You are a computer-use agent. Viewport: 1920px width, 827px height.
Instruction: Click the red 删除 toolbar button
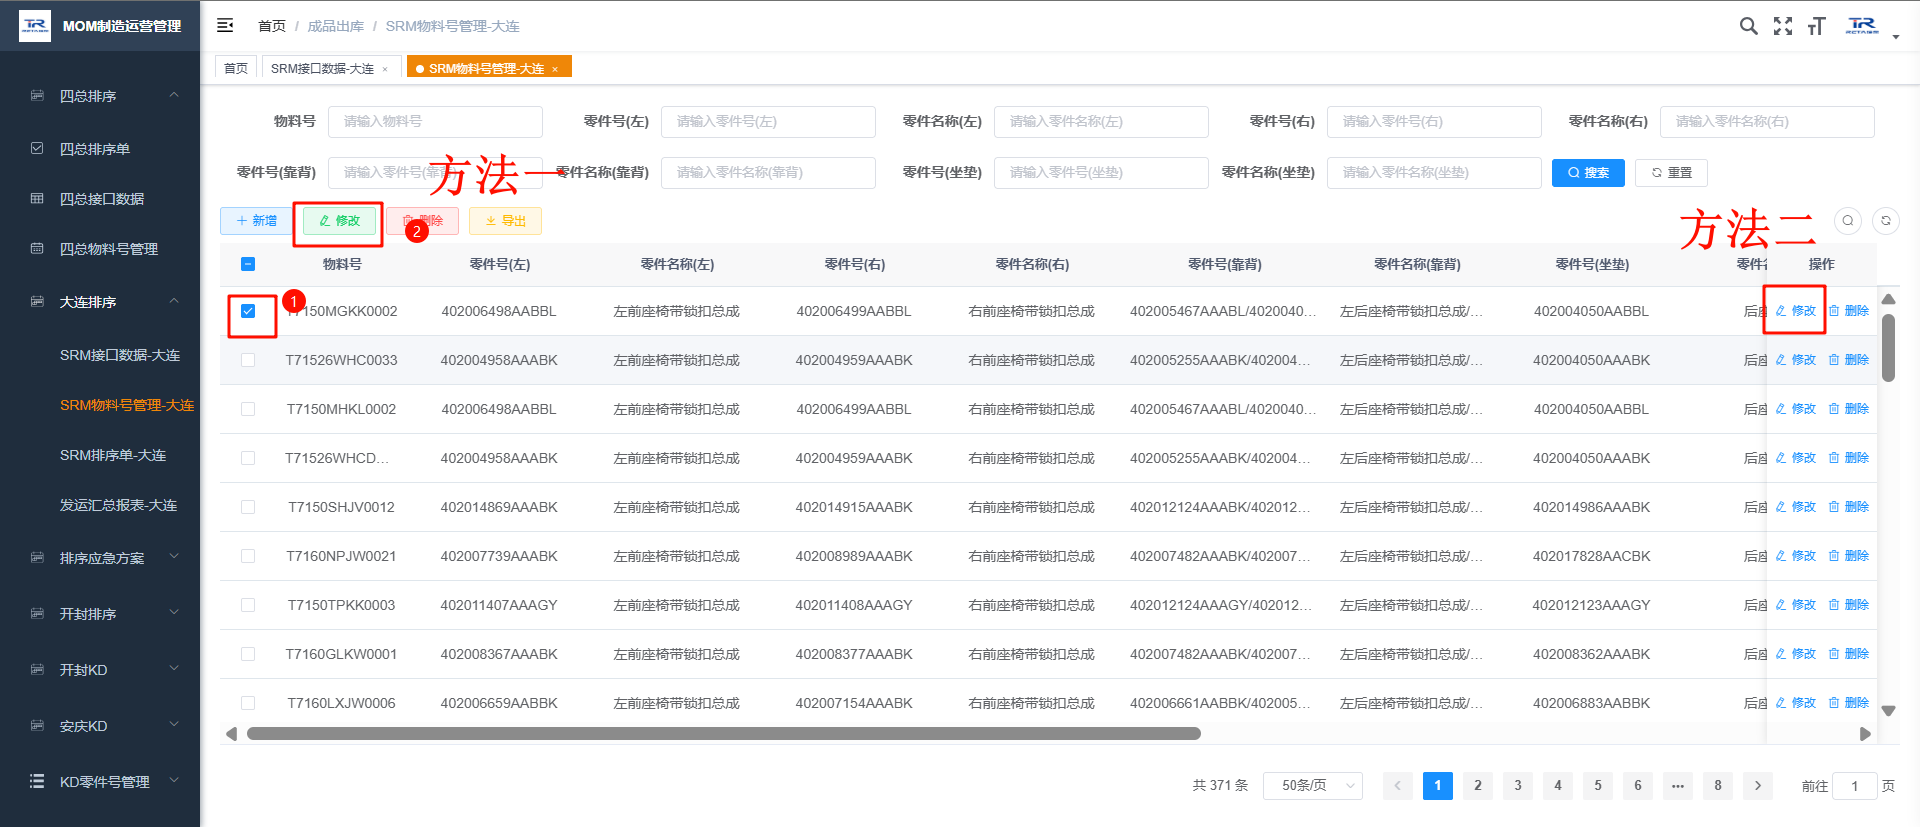(422, 221)
